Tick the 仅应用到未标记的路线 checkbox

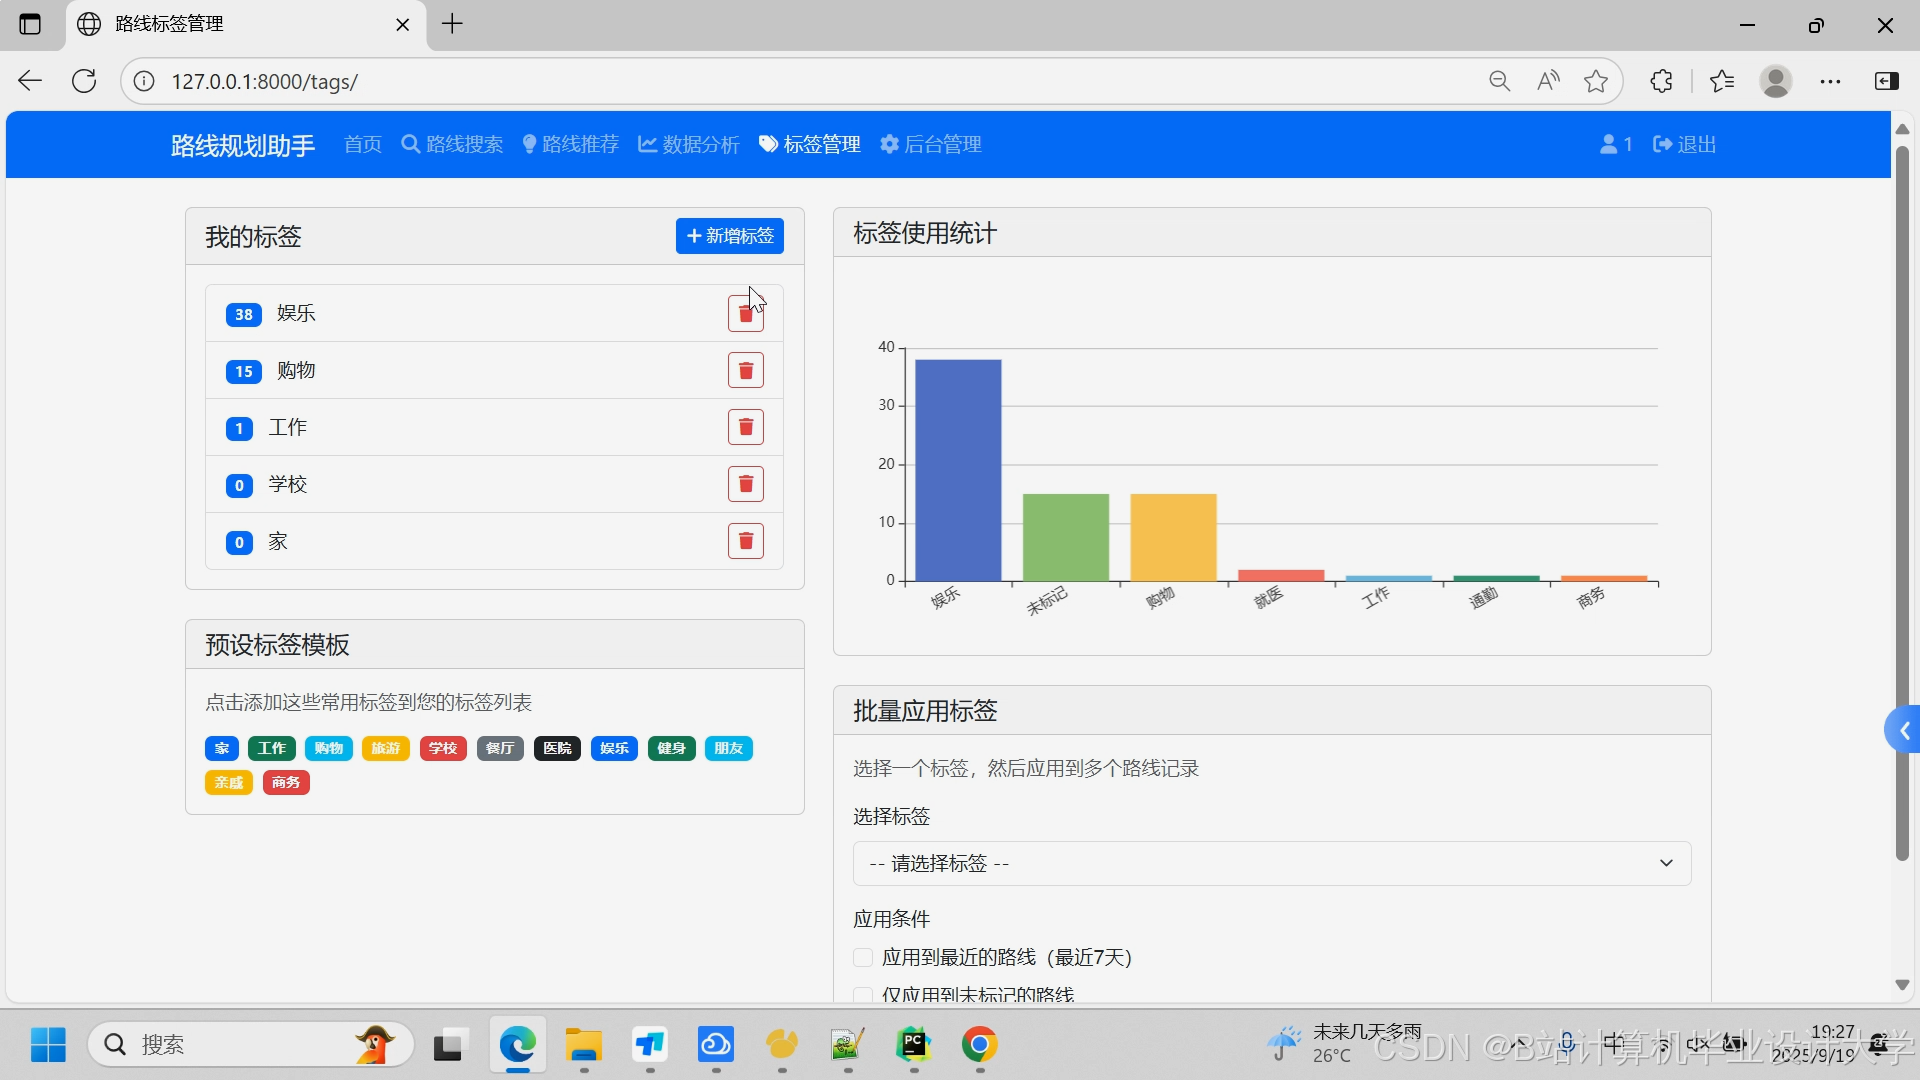[x=863, y=995]
